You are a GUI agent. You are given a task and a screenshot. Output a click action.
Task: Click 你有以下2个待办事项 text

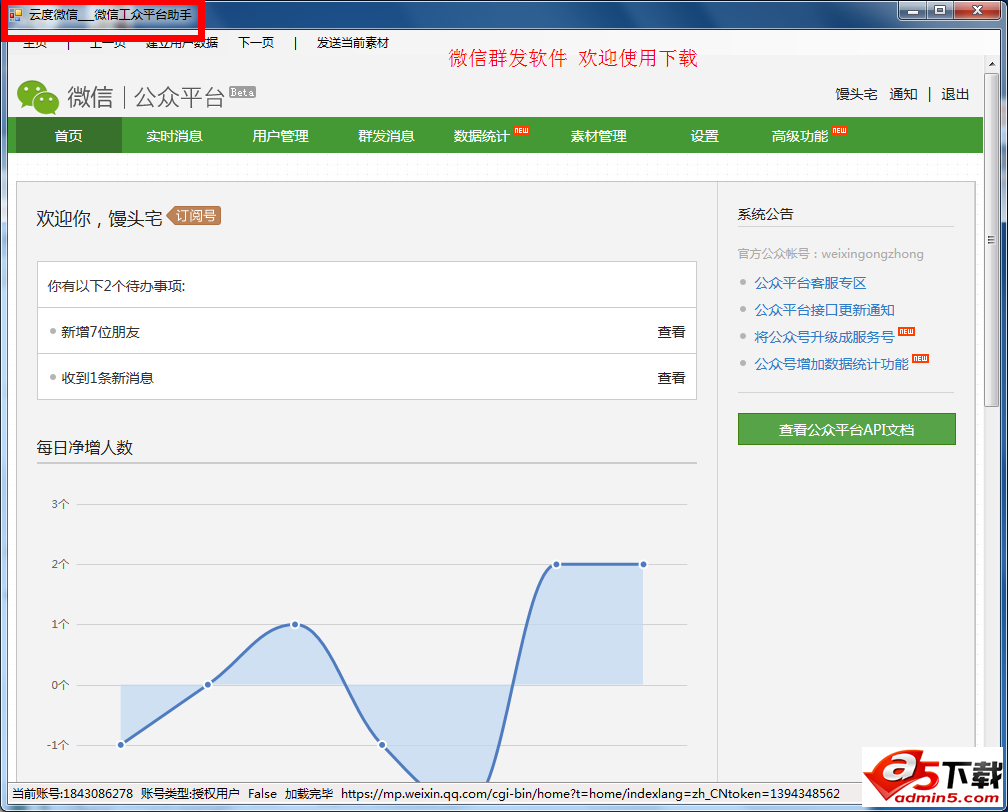click(x=116, y=286)
